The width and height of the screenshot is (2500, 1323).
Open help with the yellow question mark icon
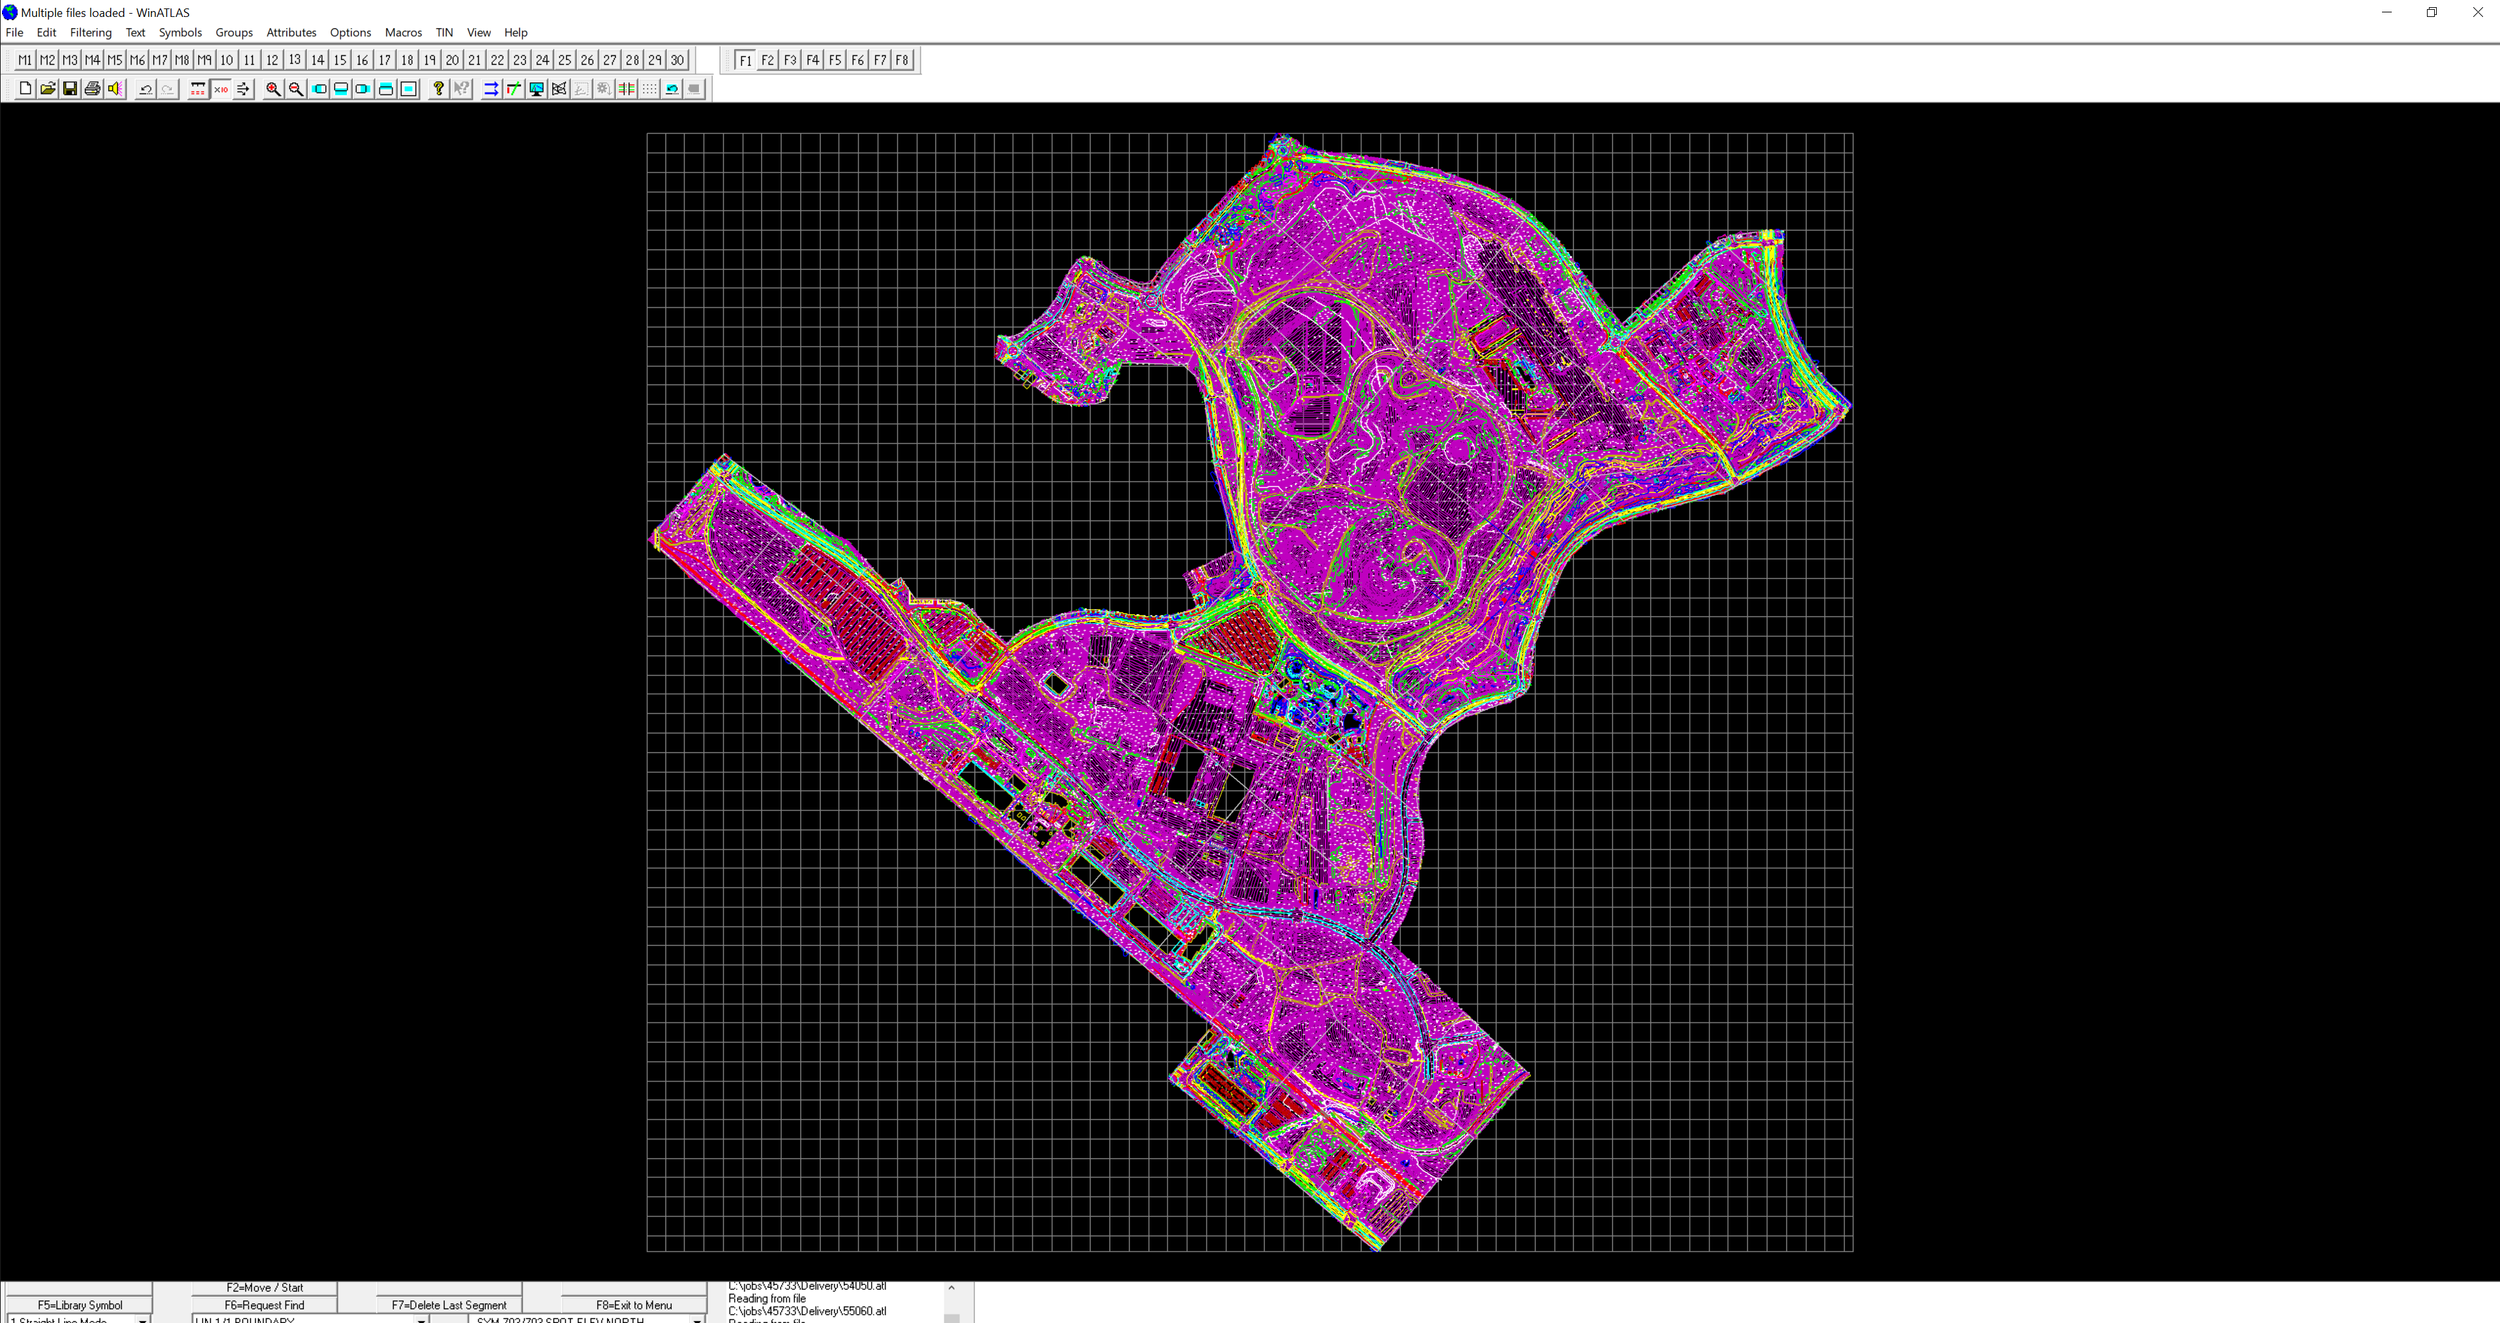tap(438, 89)
